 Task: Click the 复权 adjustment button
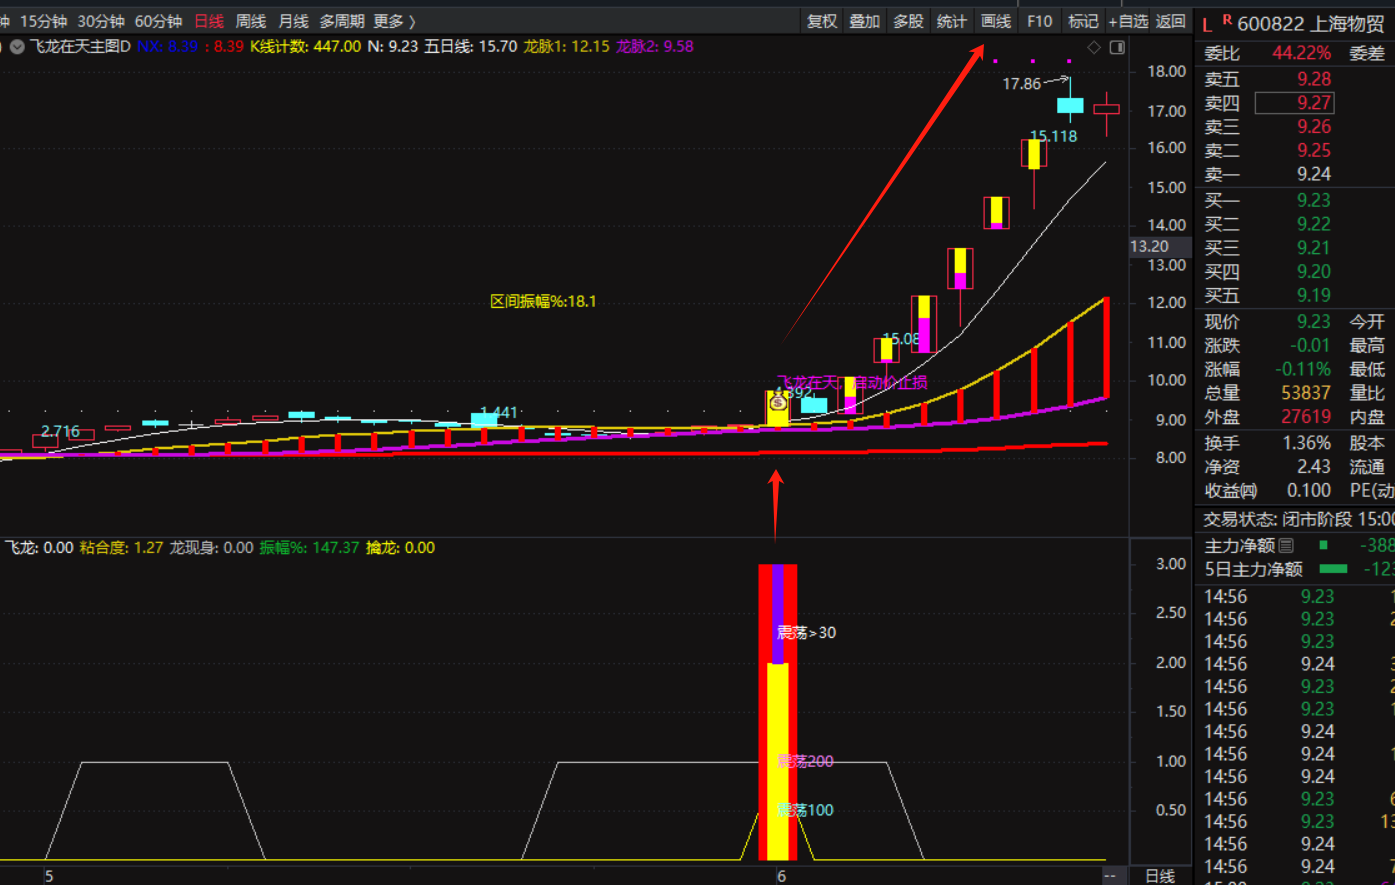pos(822,21)
